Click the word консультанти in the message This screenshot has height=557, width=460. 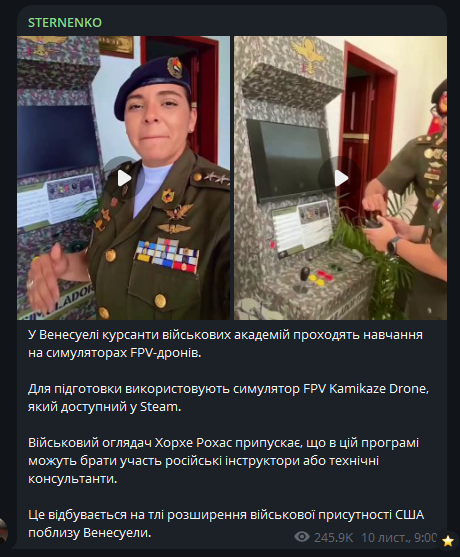coord(72,479)
